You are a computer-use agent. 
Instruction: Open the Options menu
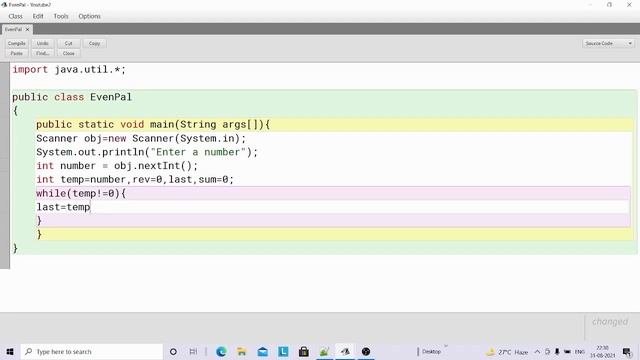tap(89, 16)
